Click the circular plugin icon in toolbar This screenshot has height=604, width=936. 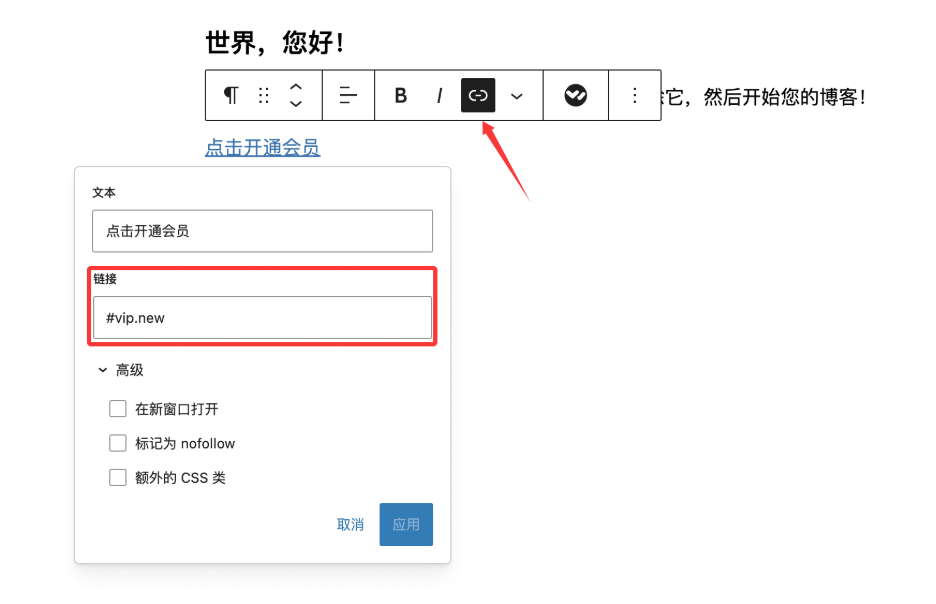pyautogui.click(x=576, y=95)
